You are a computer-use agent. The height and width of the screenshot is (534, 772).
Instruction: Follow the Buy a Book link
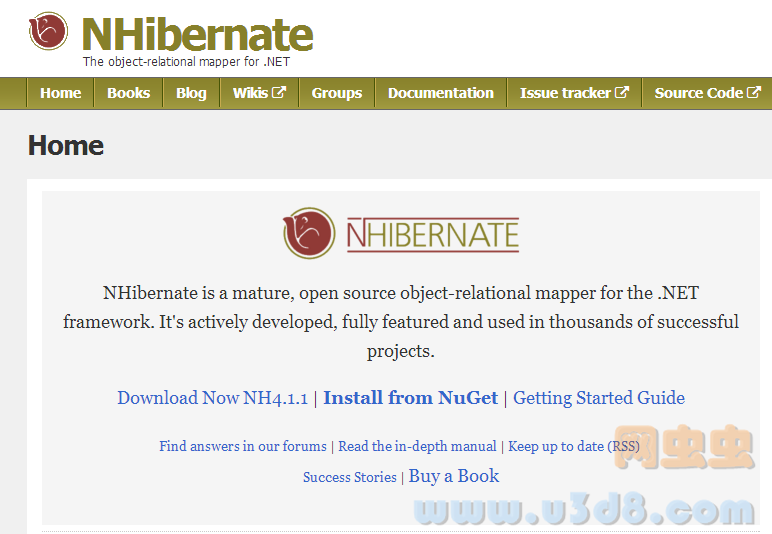tap(453, 476)
